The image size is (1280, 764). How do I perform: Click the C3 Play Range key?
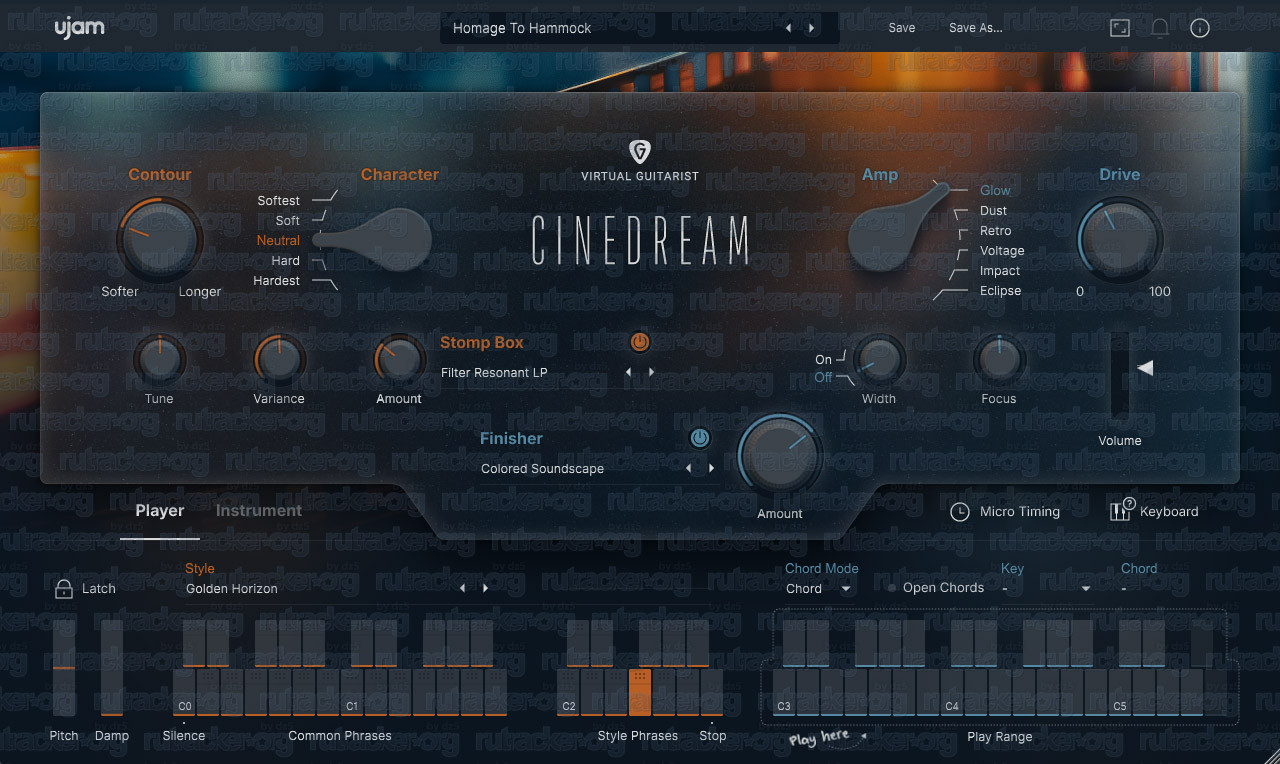click(x=784, y=692)
